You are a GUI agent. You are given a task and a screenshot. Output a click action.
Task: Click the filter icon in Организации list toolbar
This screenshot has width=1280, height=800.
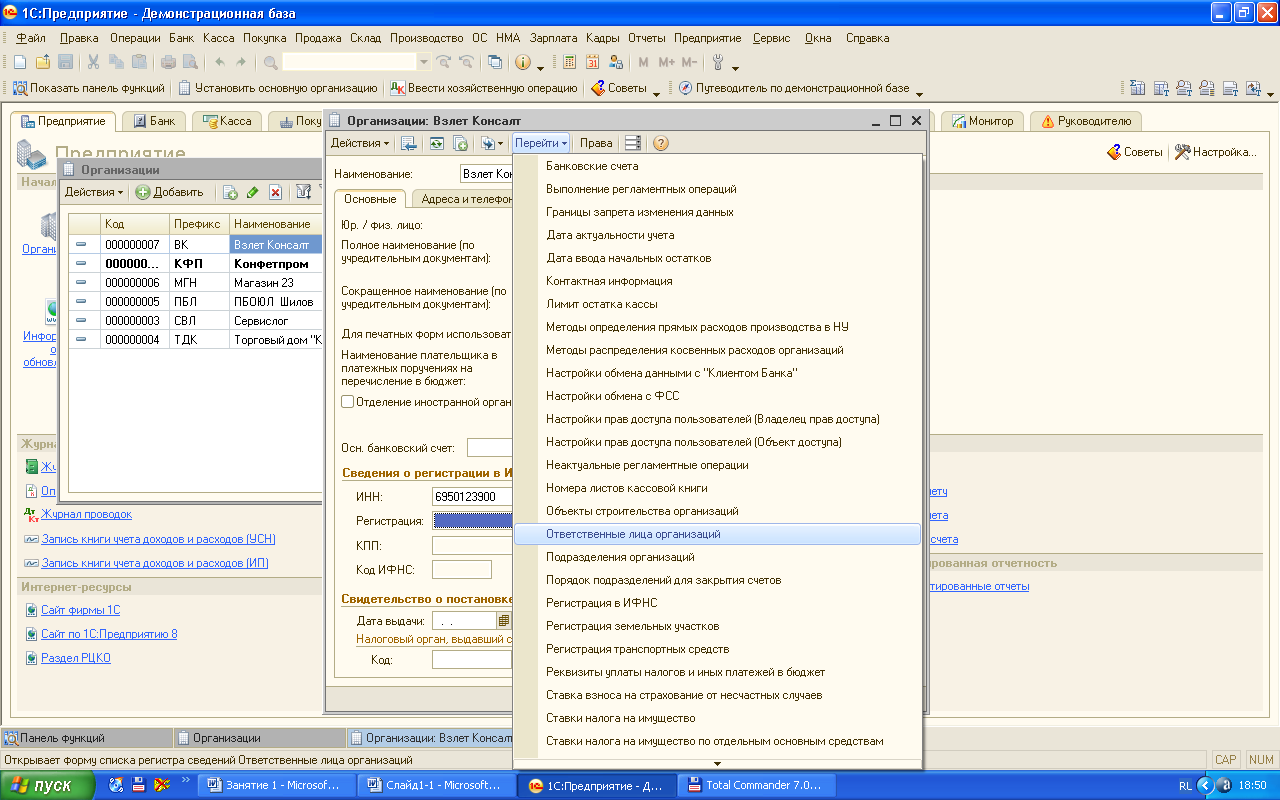pos(303,192)
